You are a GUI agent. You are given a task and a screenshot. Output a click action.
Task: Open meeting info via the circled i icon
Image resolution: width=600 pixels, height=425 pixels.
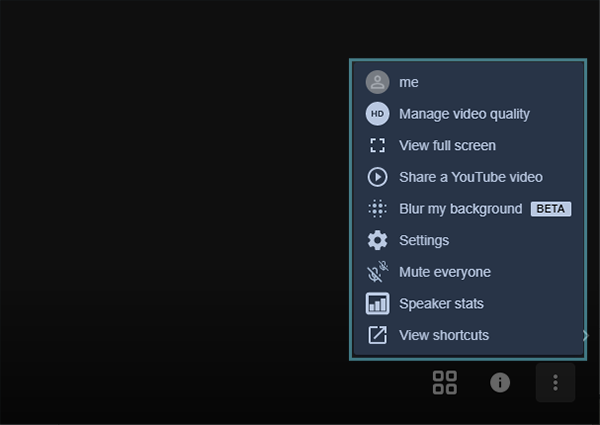(500, 382)
